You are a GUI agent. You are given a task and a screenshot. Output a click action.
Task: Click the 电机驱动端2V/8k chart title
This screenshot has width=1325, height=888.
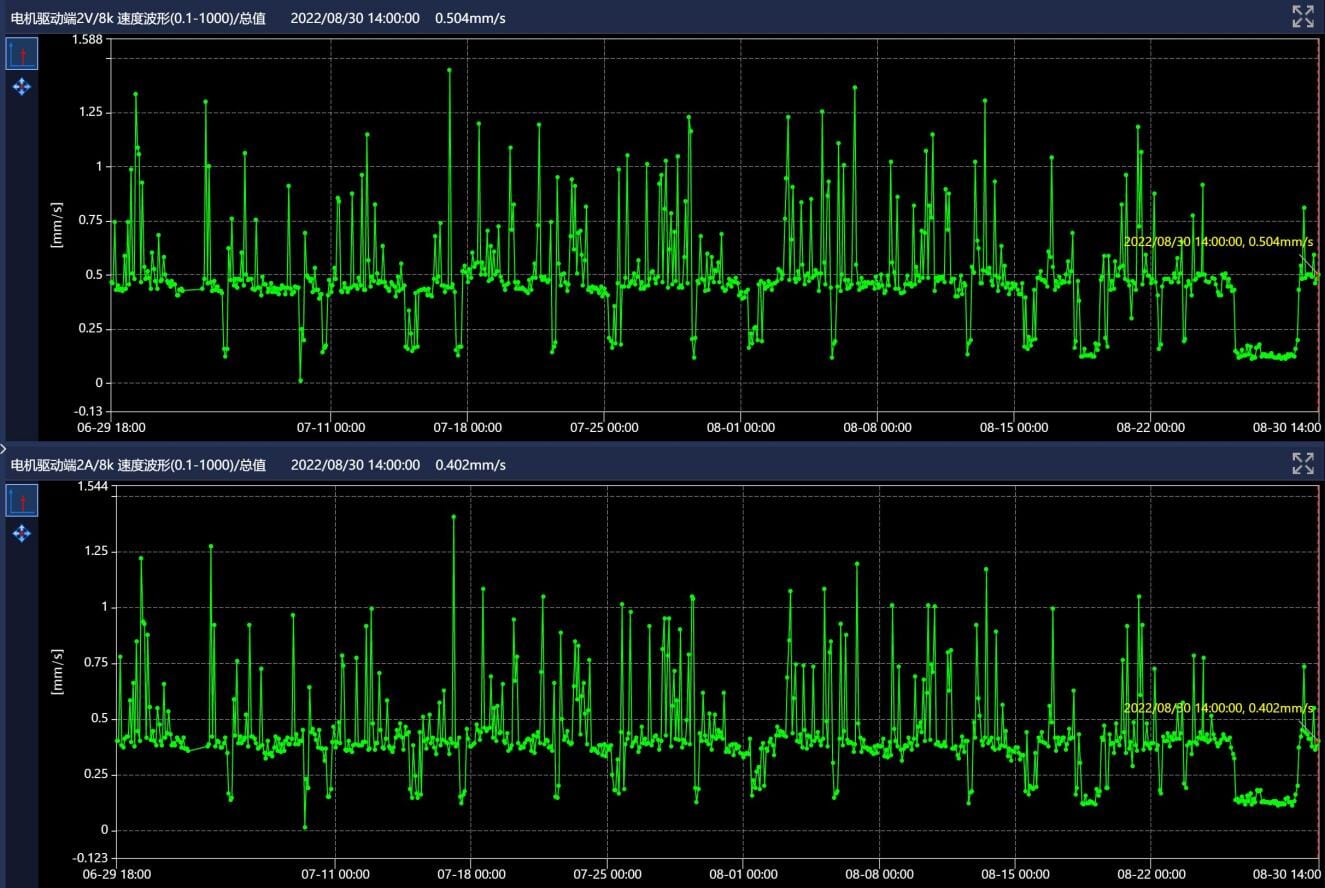tap(138, 17)
